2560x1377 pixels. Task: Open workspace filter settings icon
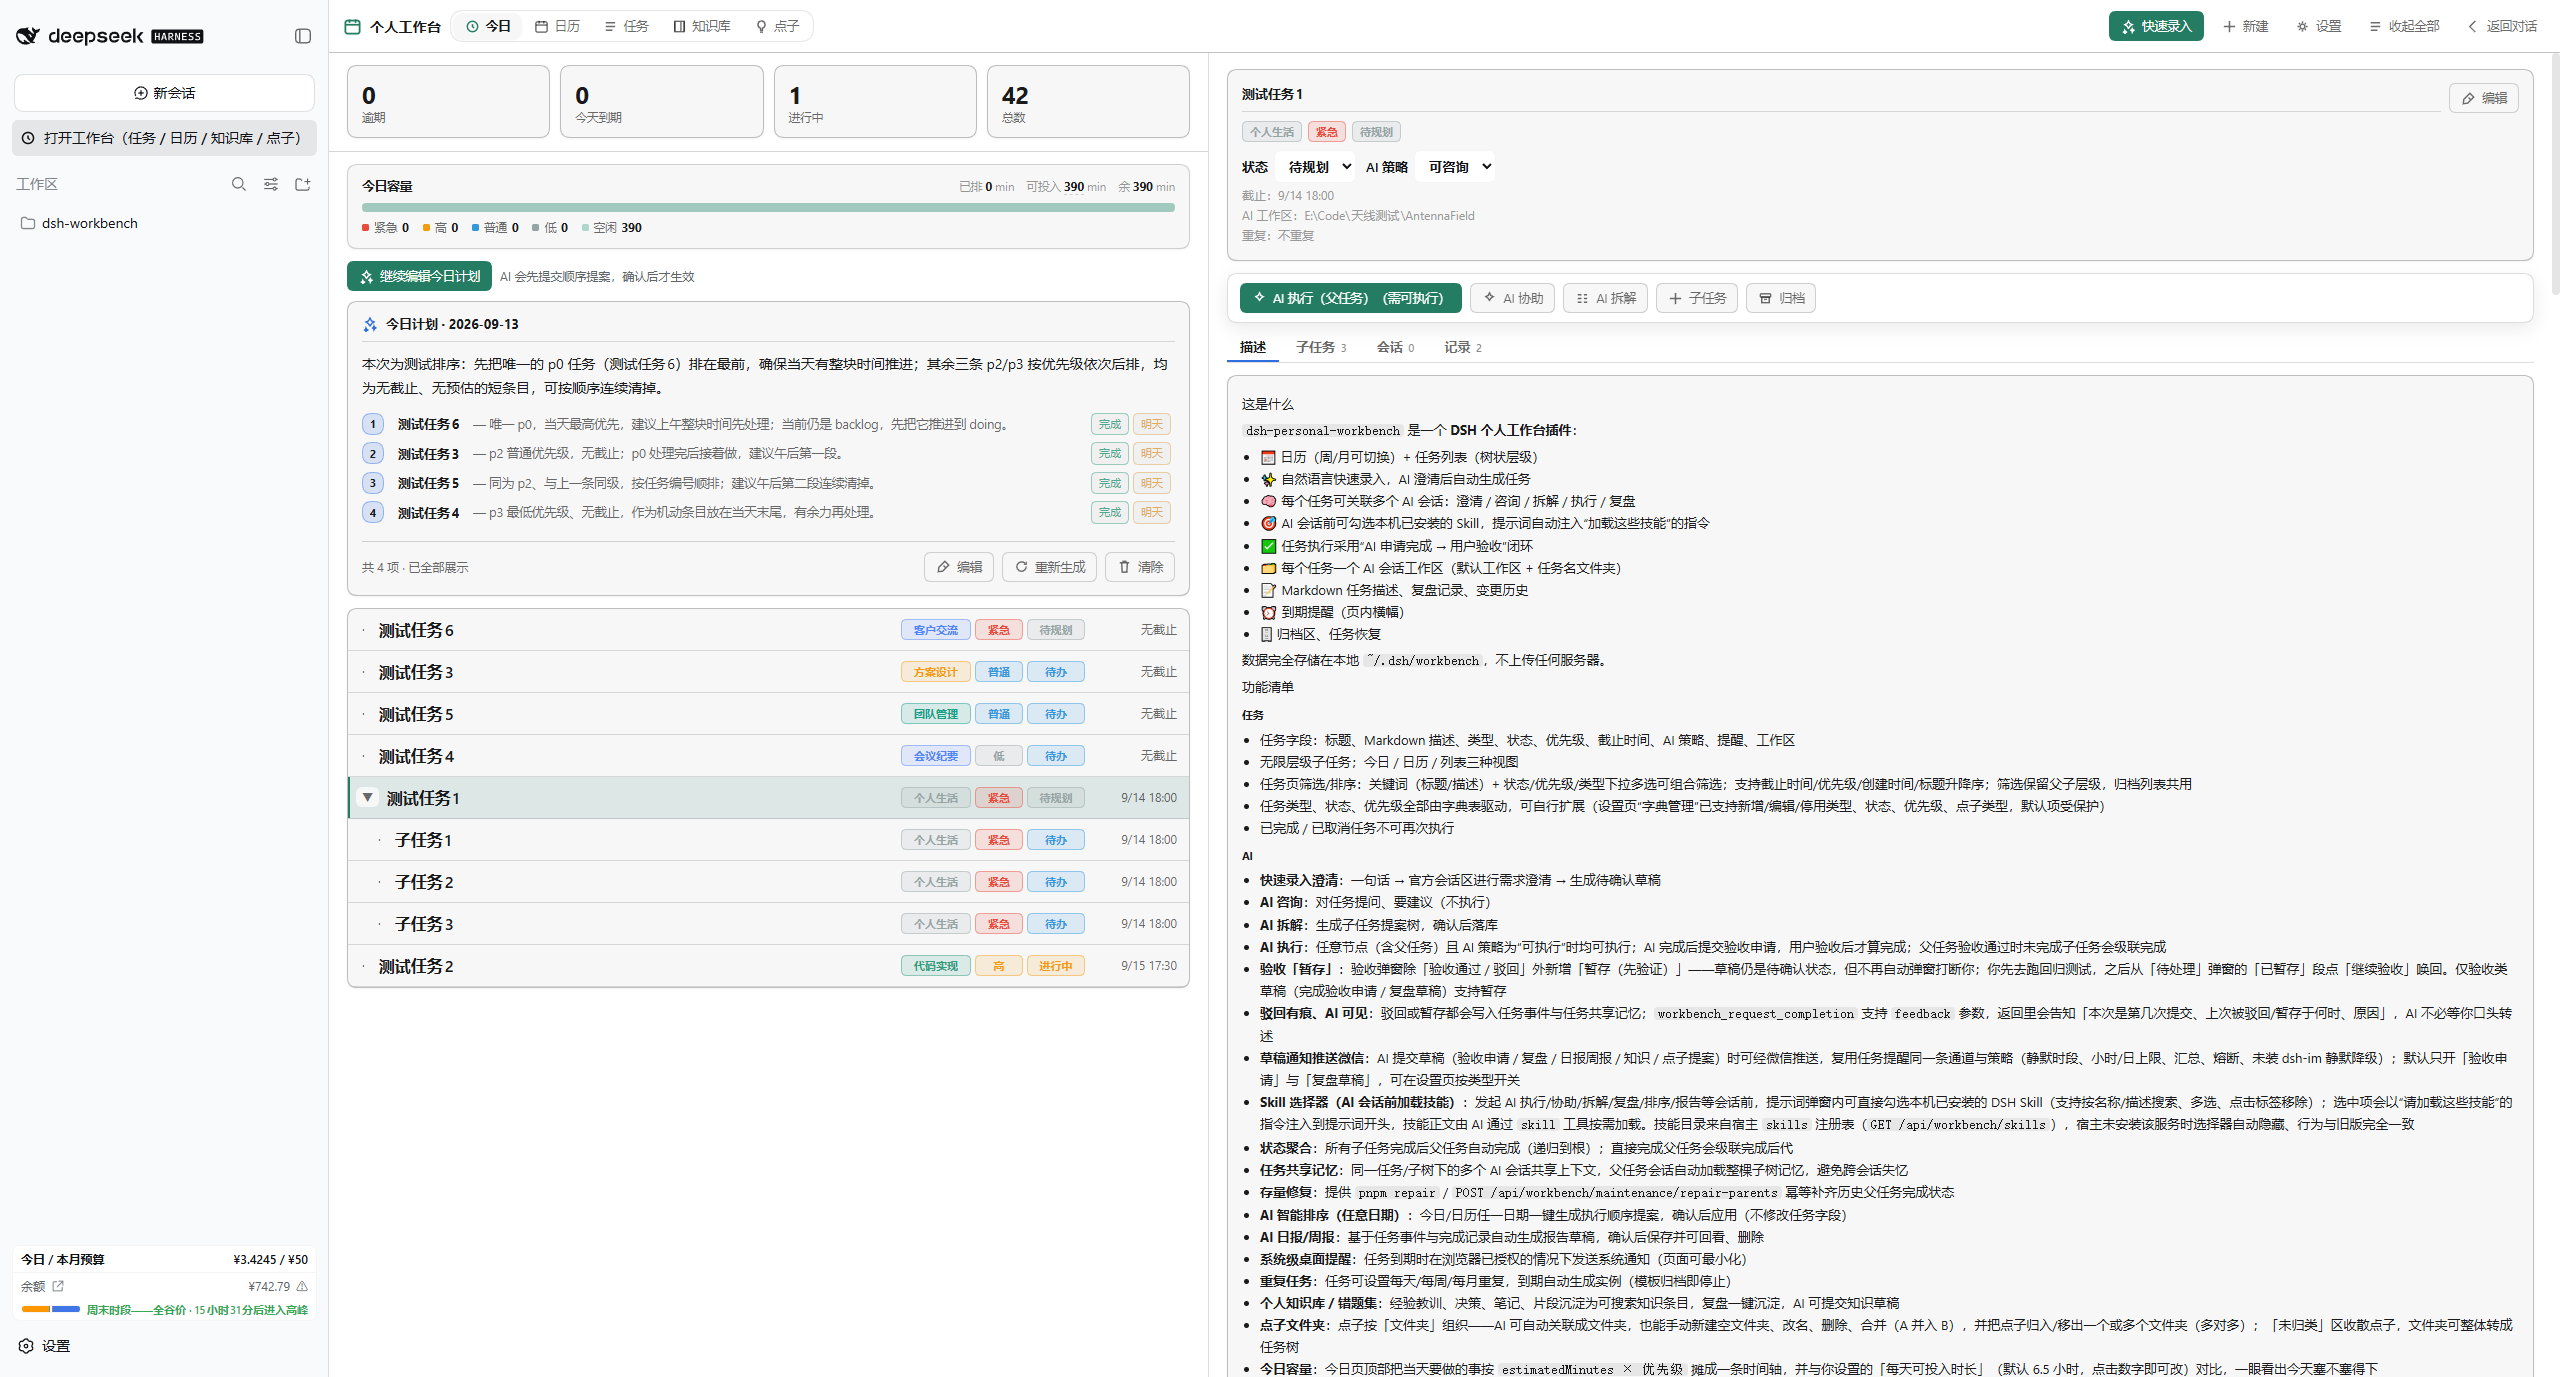pos(271,184)
